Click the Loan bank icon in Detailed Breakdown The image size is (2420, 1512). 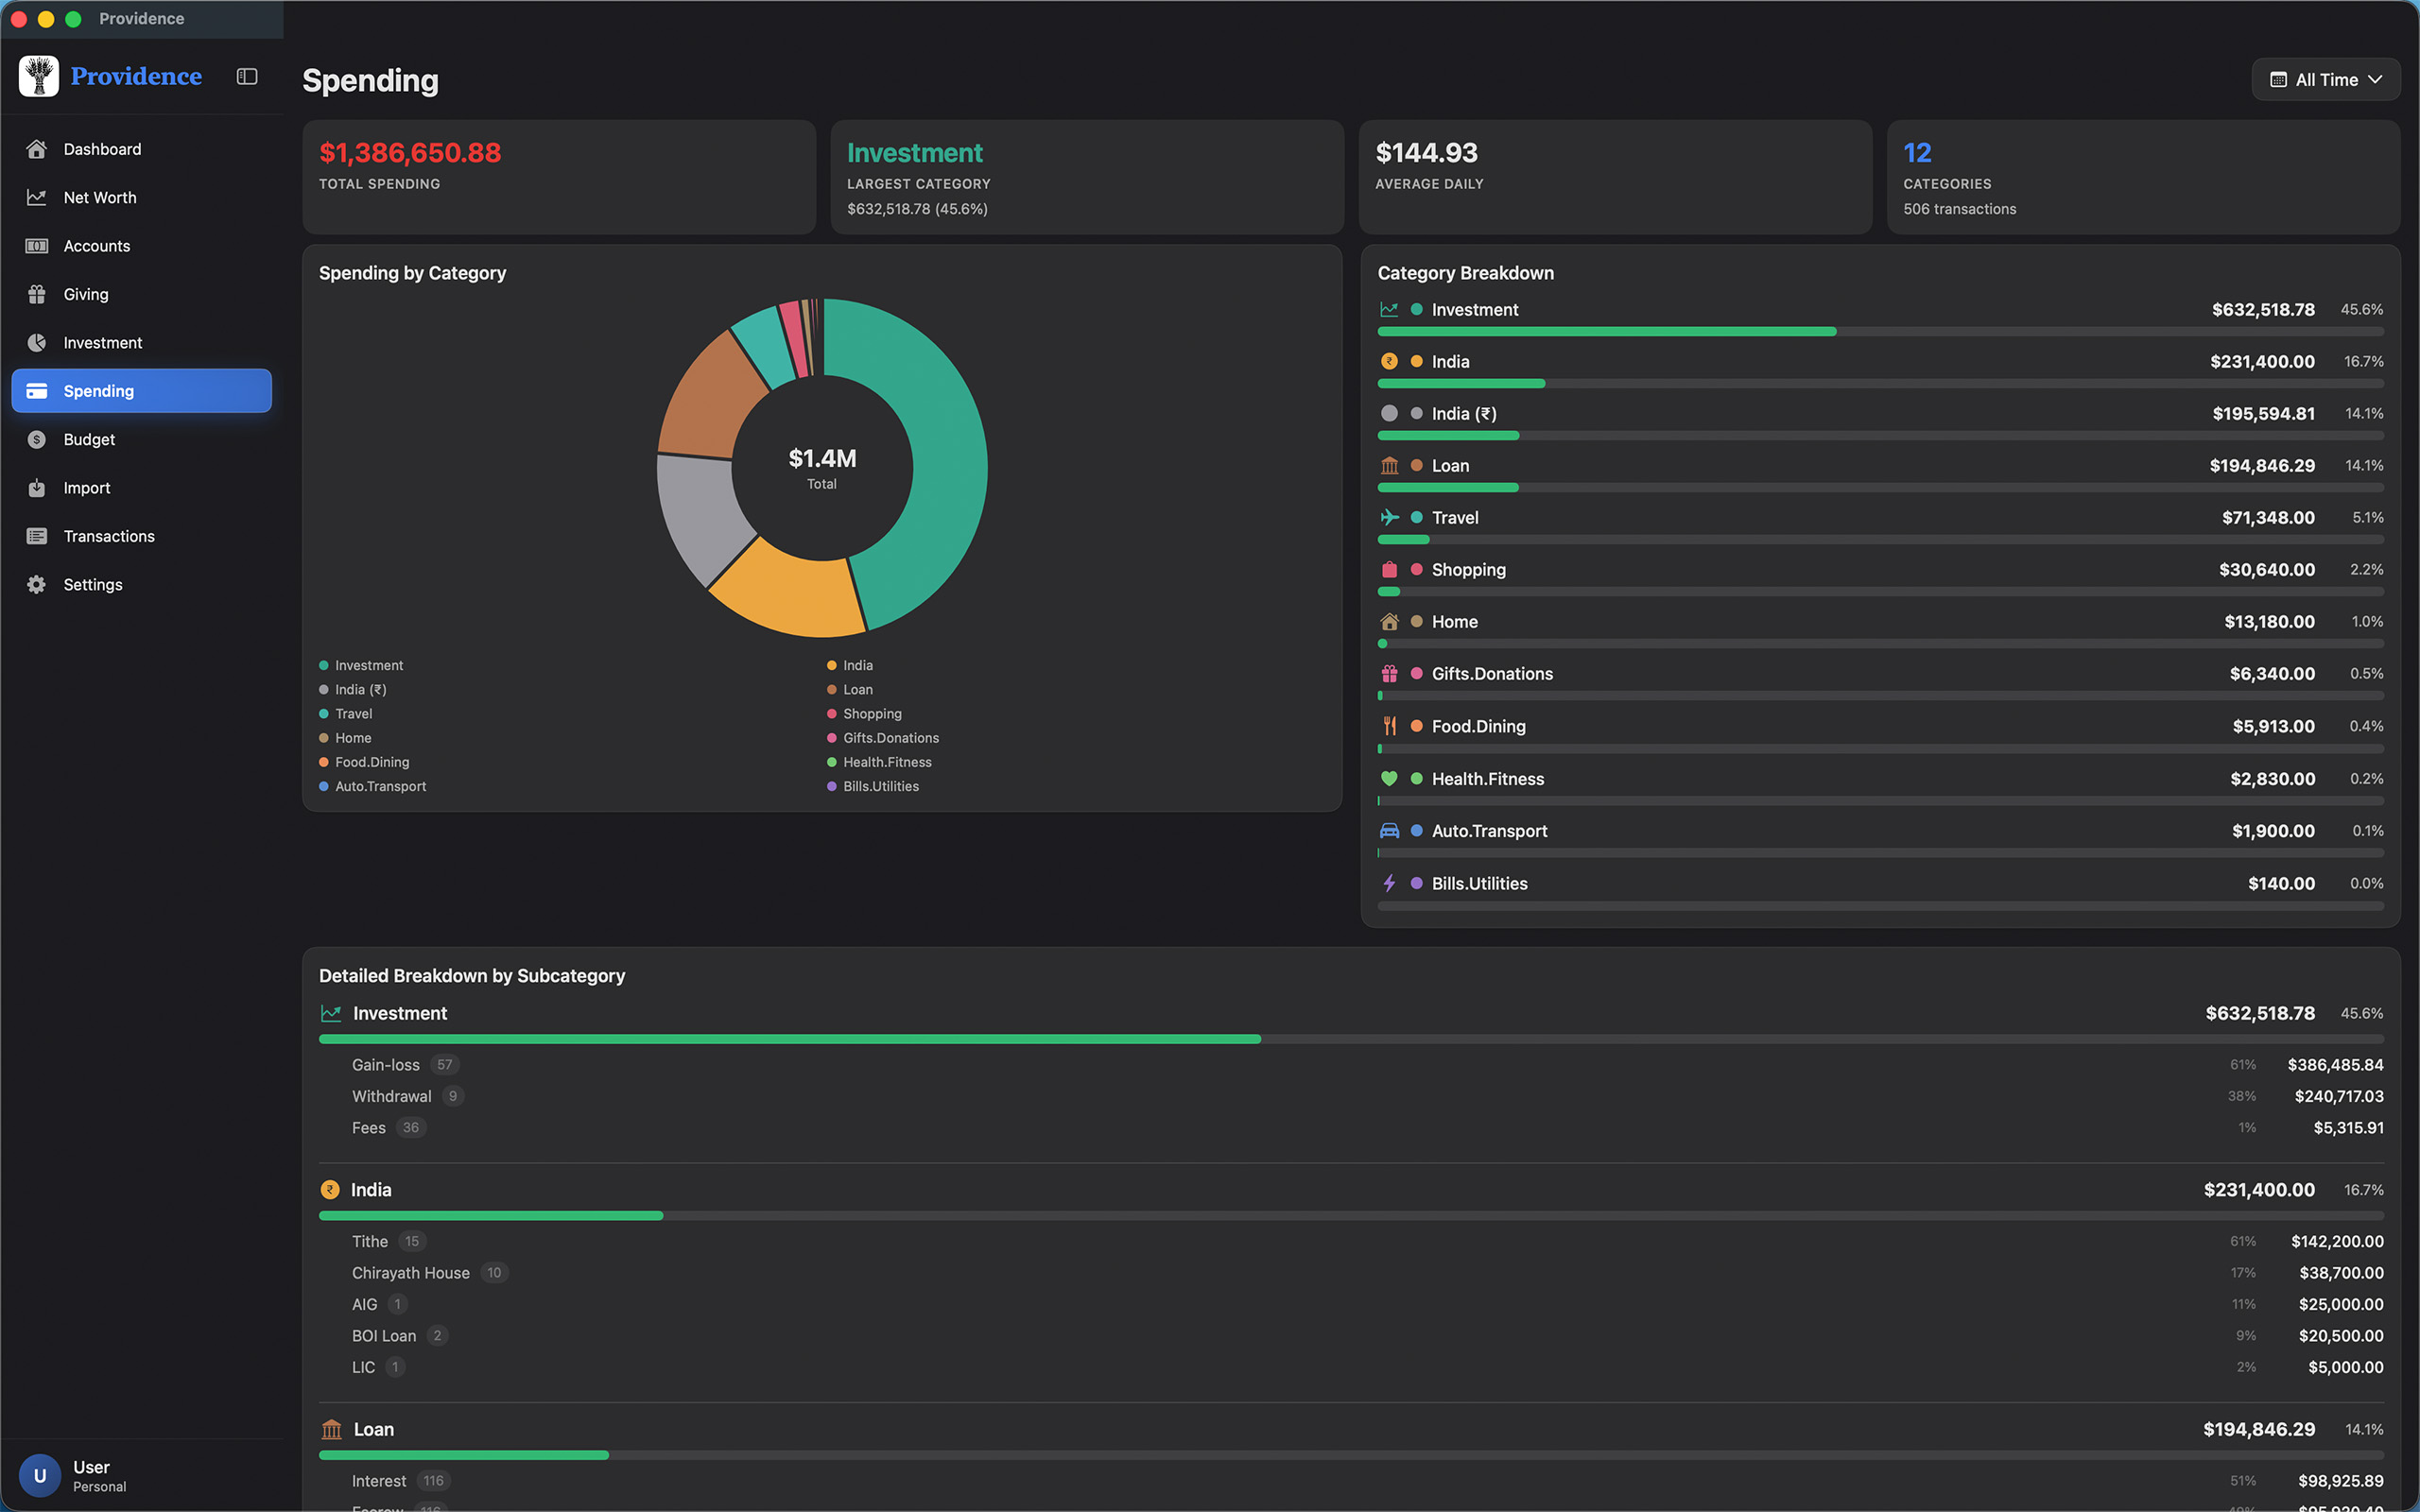click(331, 1430)
